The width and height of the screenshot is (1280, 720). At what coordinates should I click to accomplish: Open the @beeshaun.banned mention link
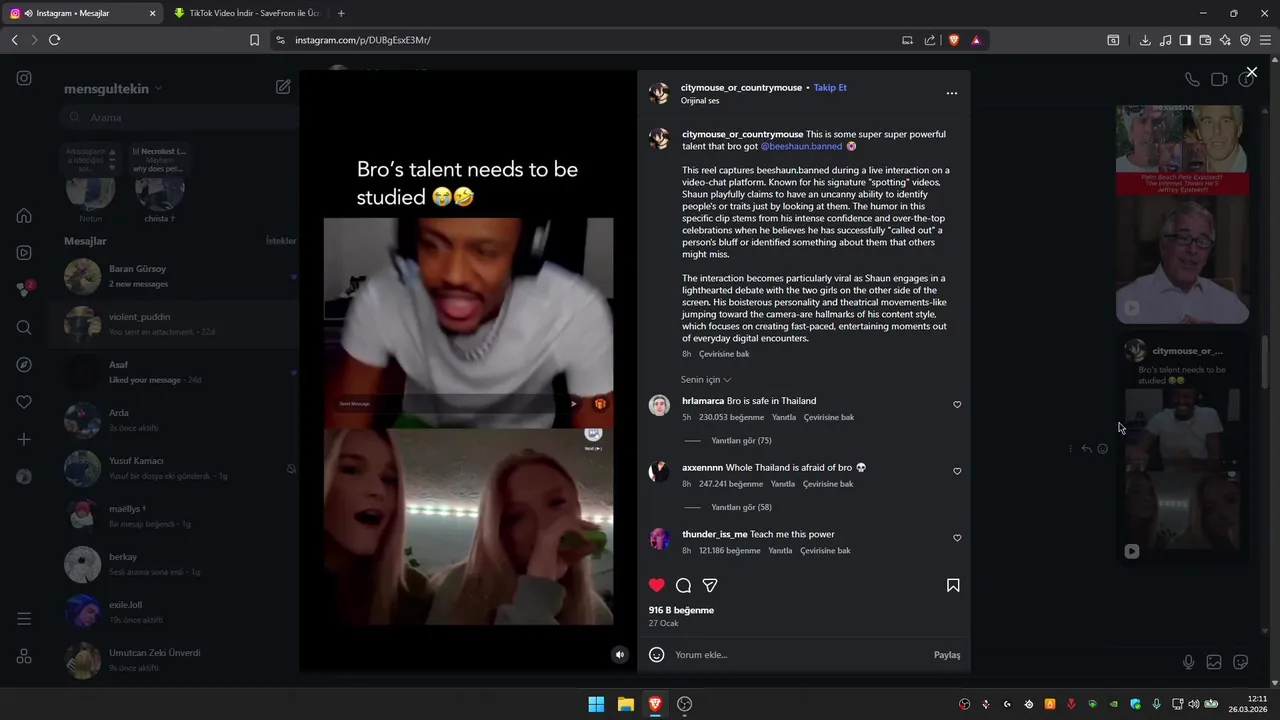[801, 146]
